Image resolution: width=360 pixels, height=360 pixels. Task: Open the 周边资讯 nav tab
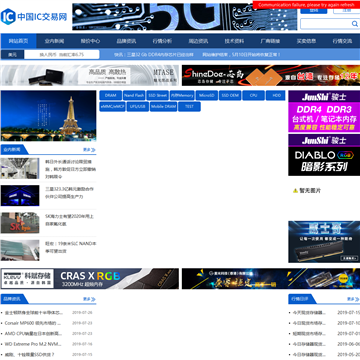tap(198, 41)
